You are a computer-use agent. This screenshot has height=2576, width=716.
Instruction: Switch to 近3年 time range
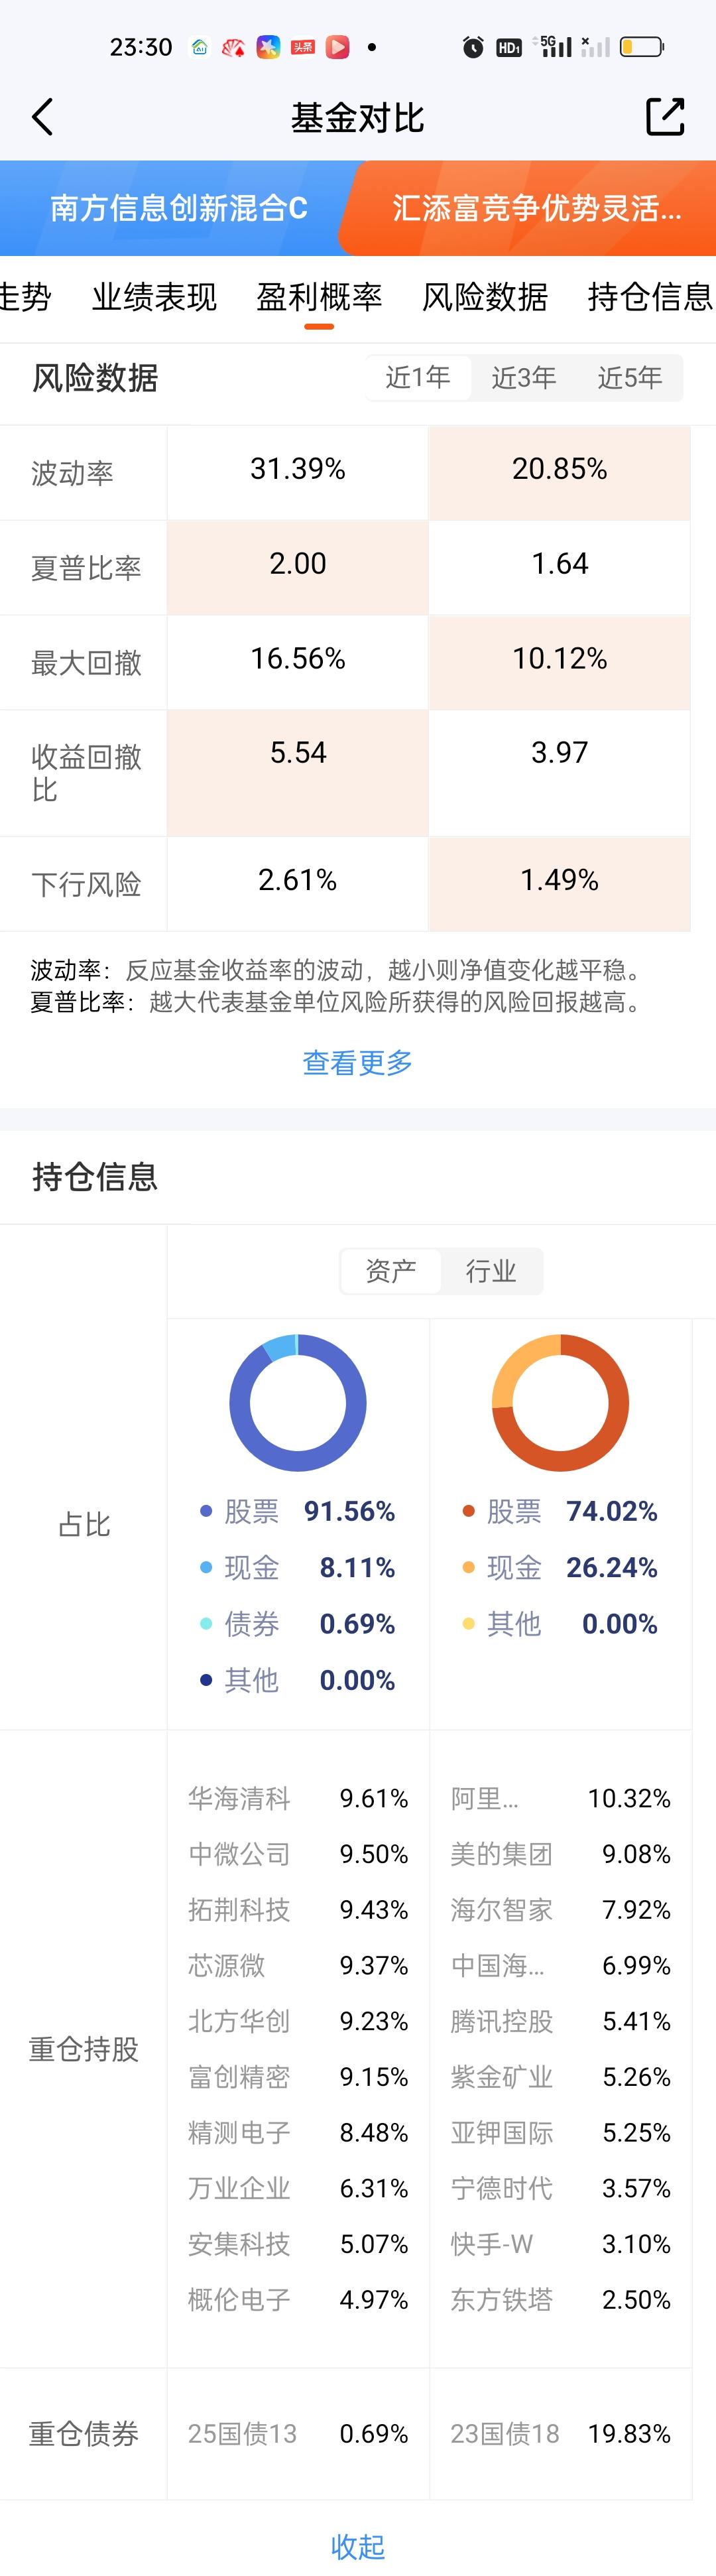coord(523,377)
